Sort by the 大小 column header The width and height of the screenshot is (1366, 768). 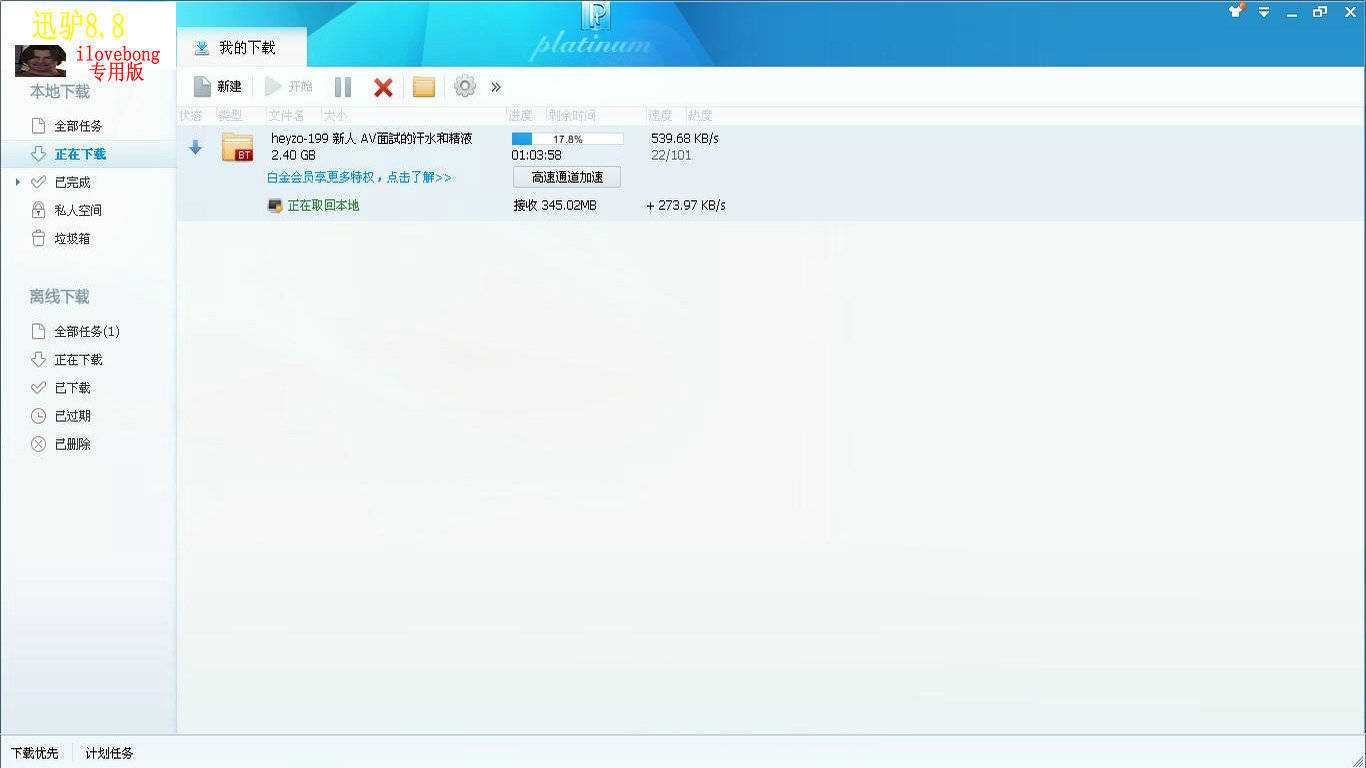335,116
